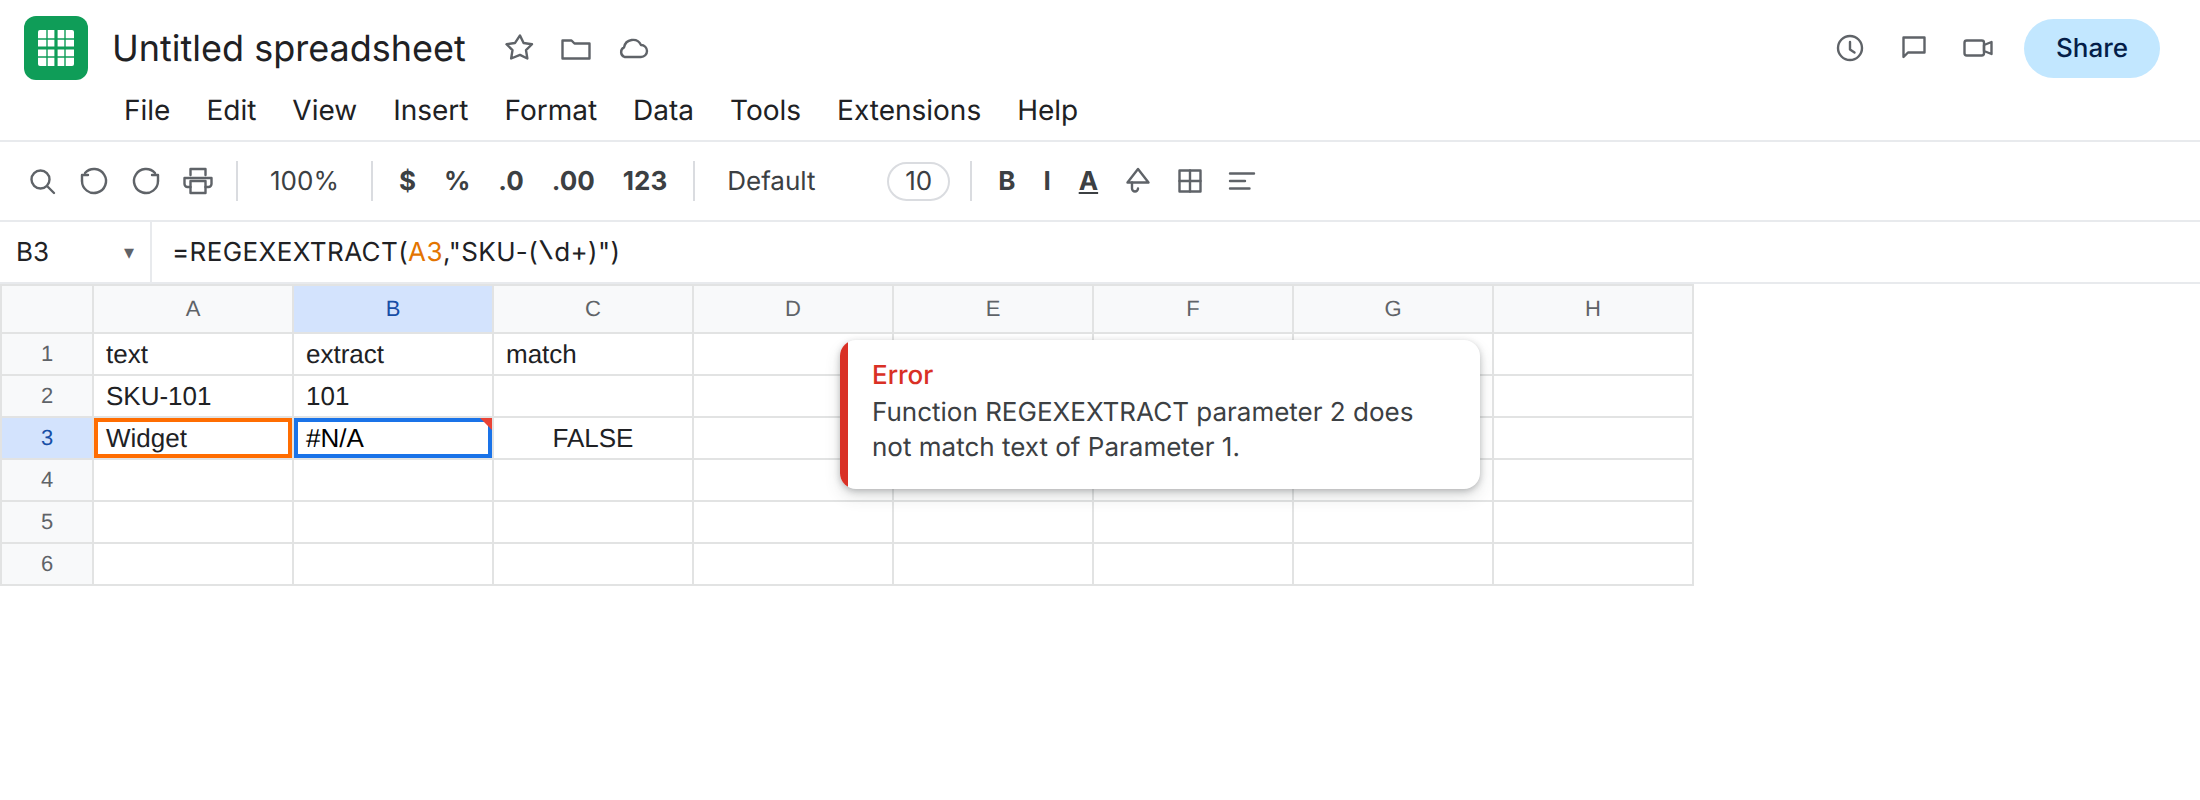Click the font size 10 field

click(918, 181)
